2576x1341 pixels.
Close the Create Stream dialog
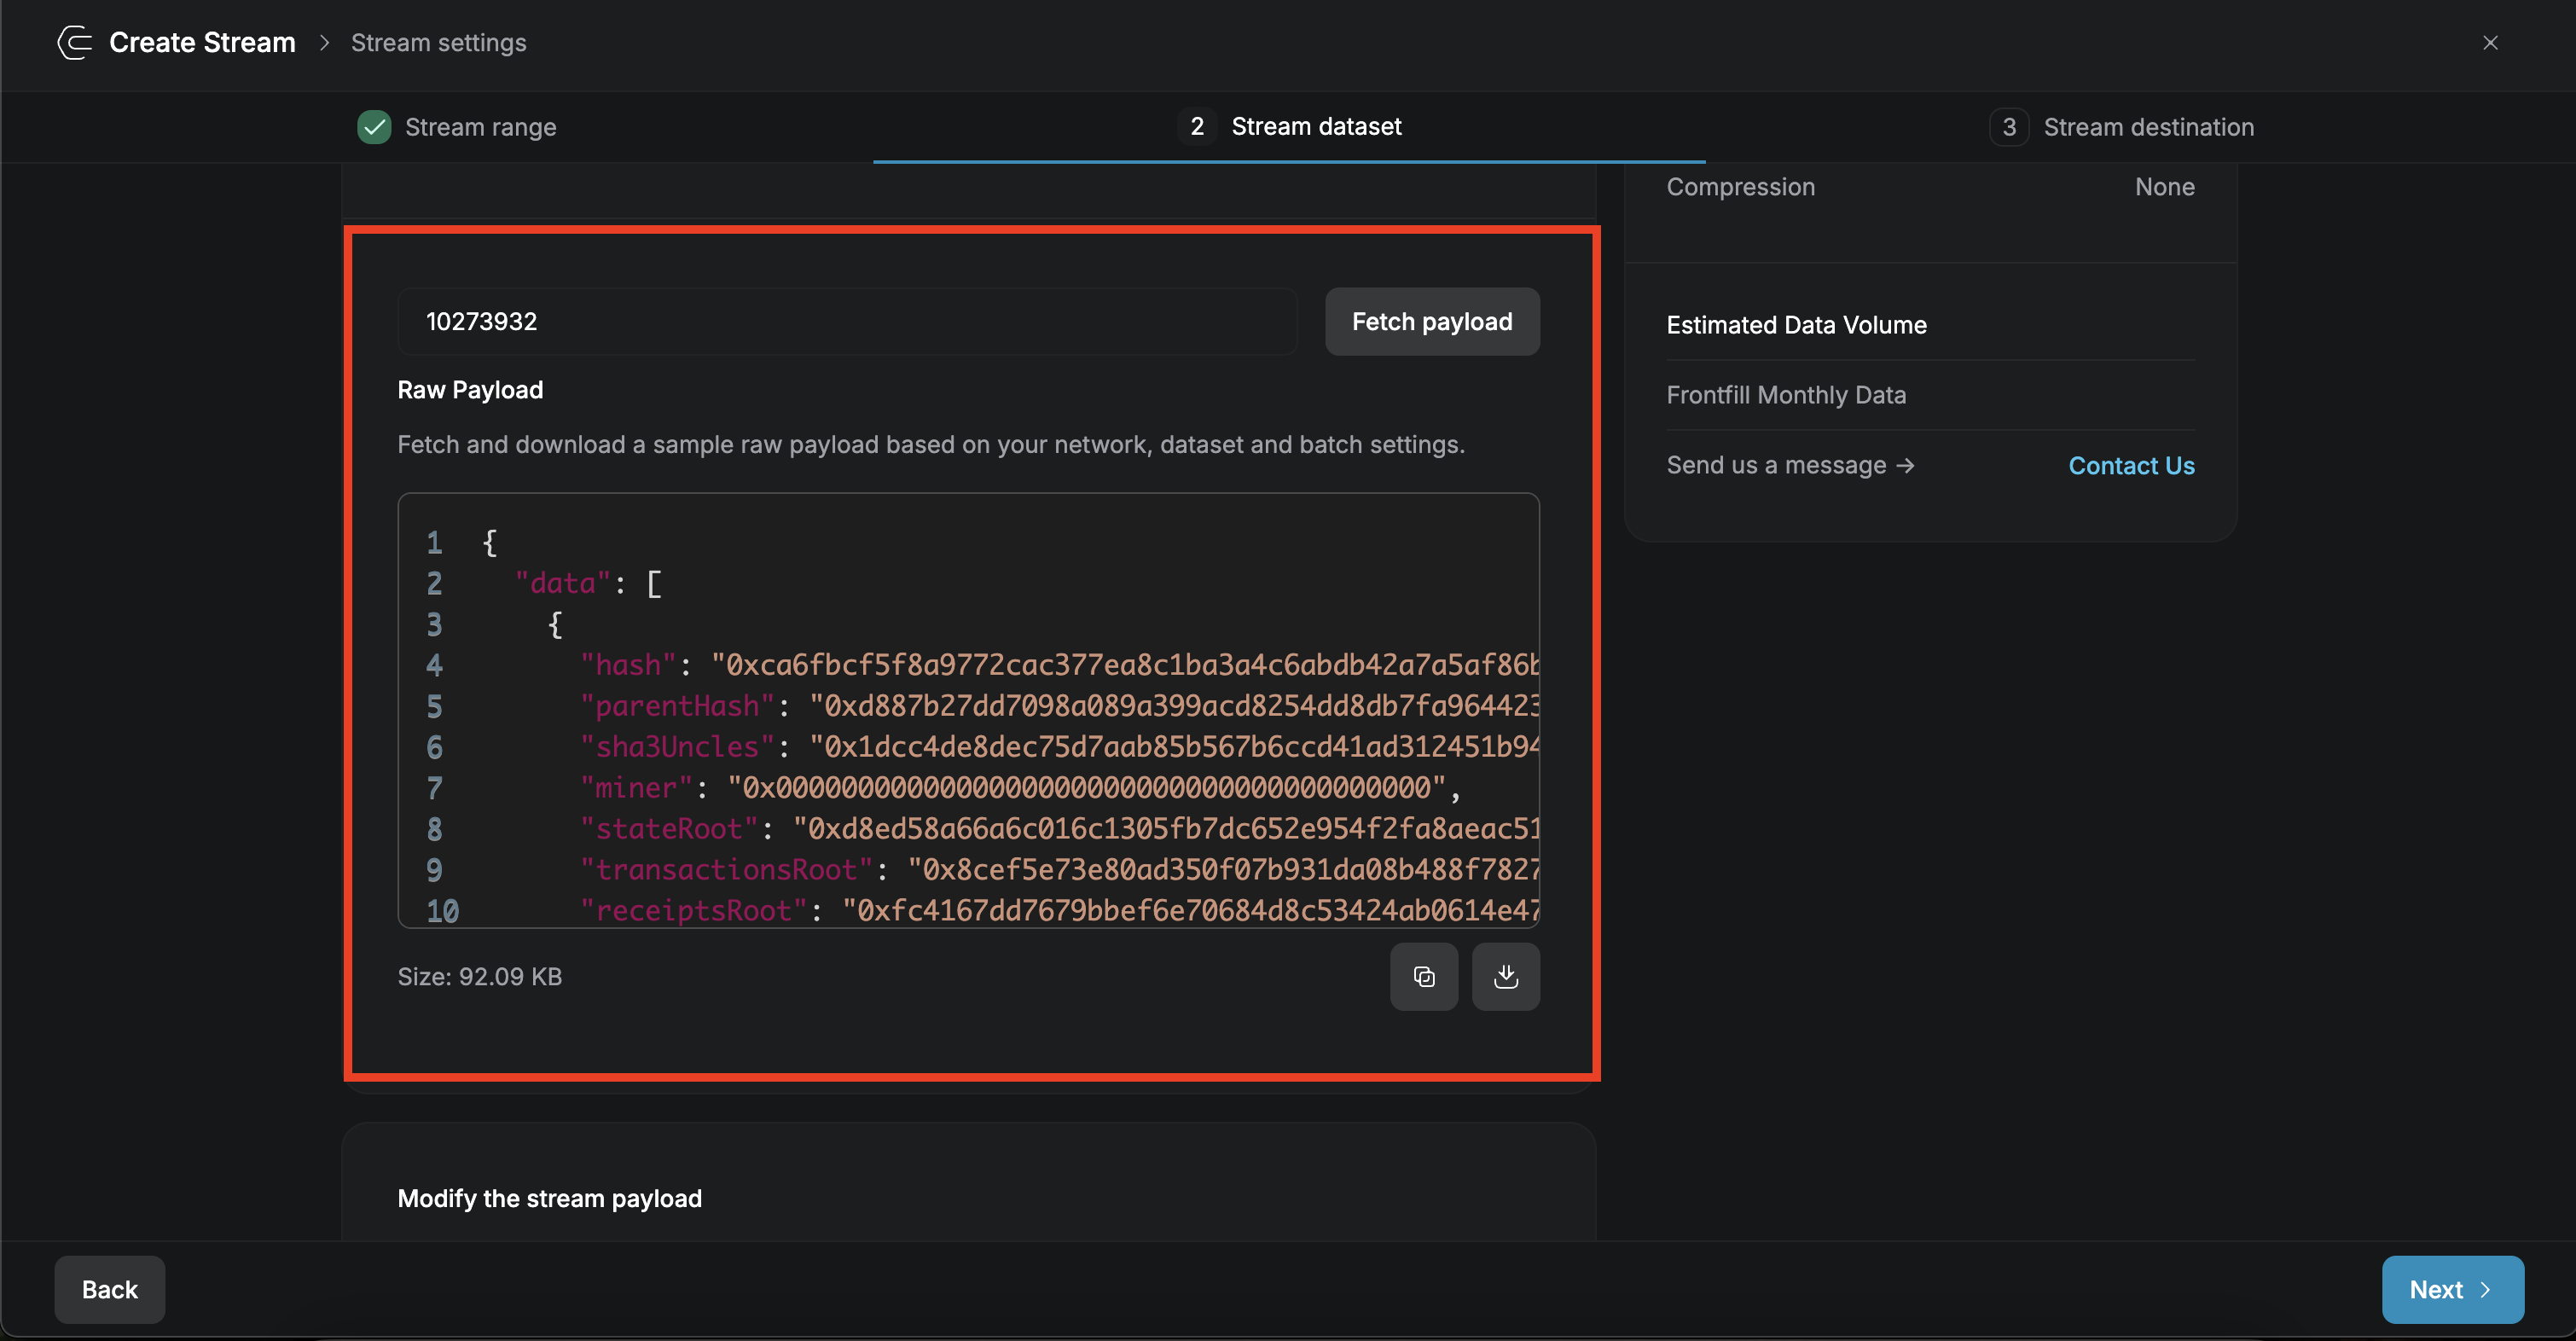(x=2489, y=42)
